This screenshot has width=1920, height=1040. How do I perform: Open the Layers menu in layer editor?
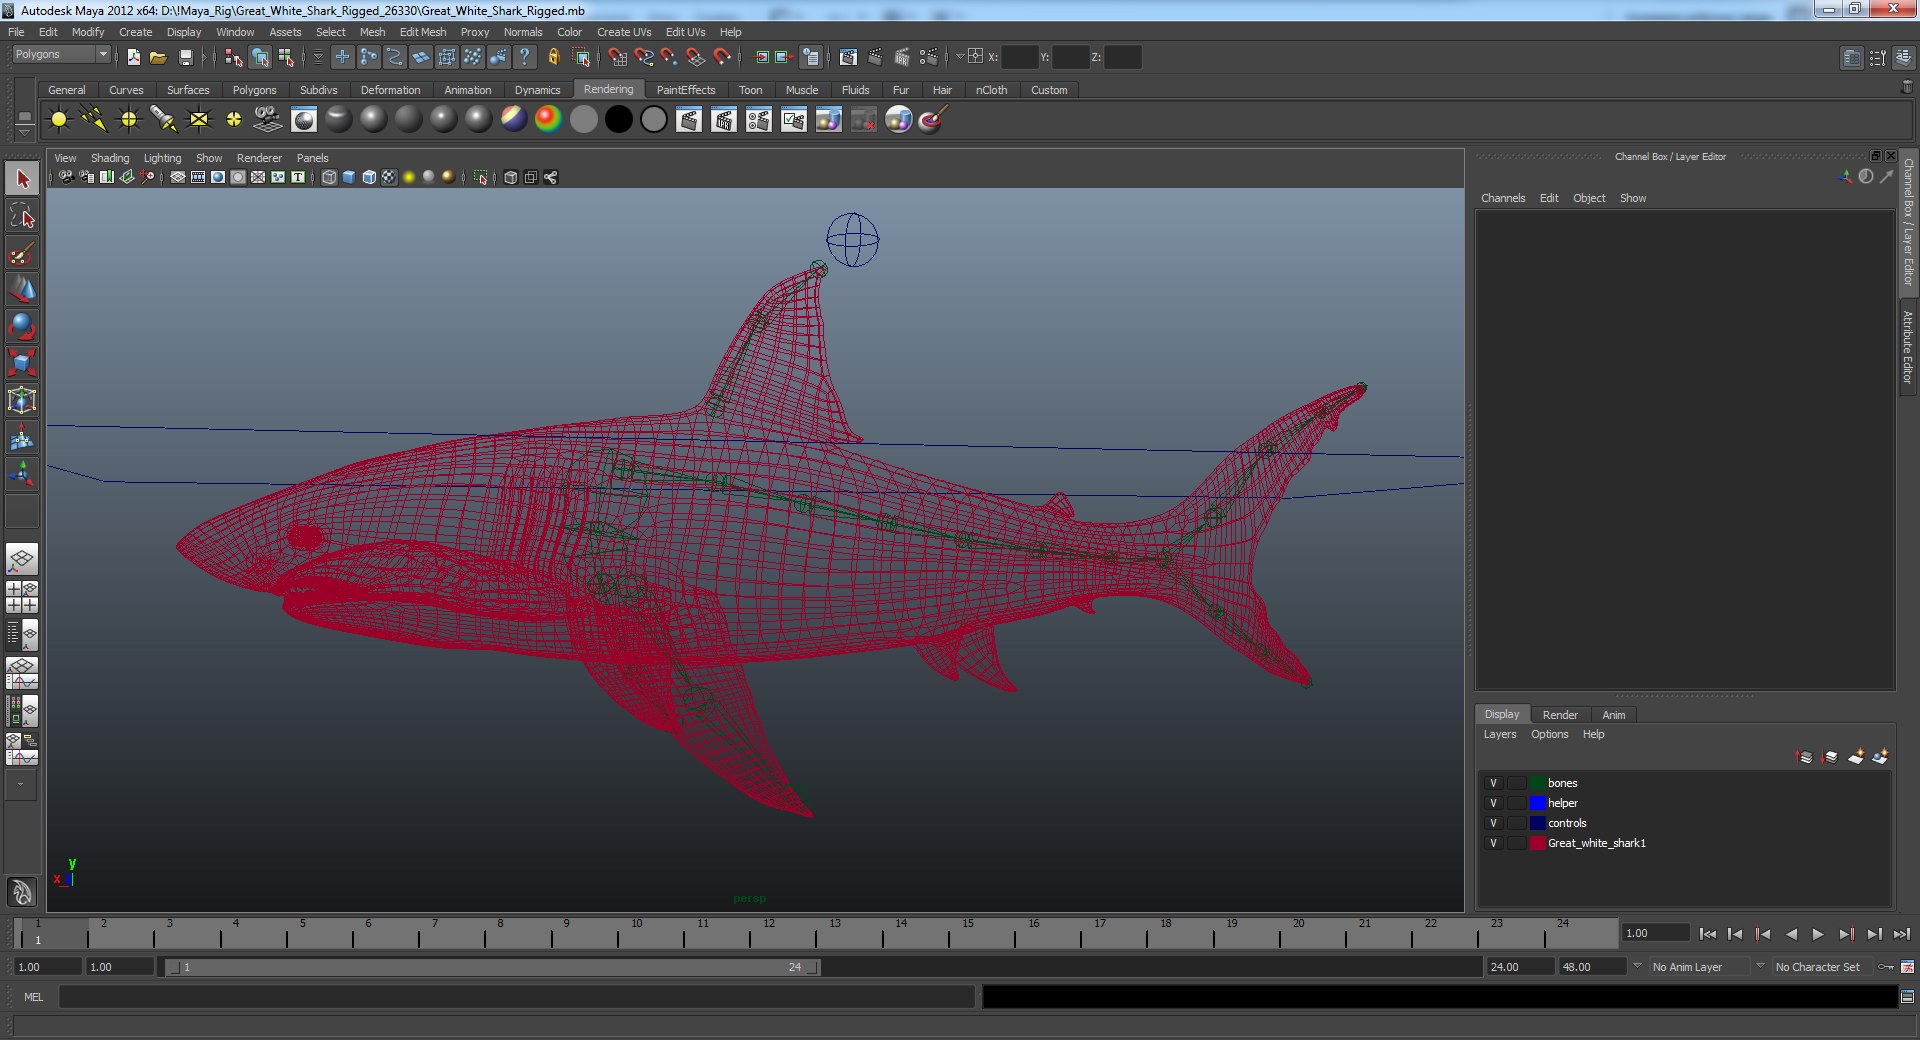point(1499,734)
